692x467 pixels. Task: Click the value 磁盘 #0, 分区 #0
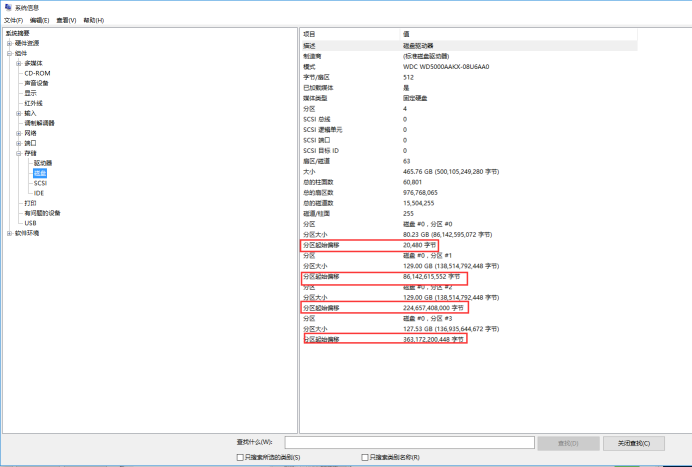click(x=428, y=224)
